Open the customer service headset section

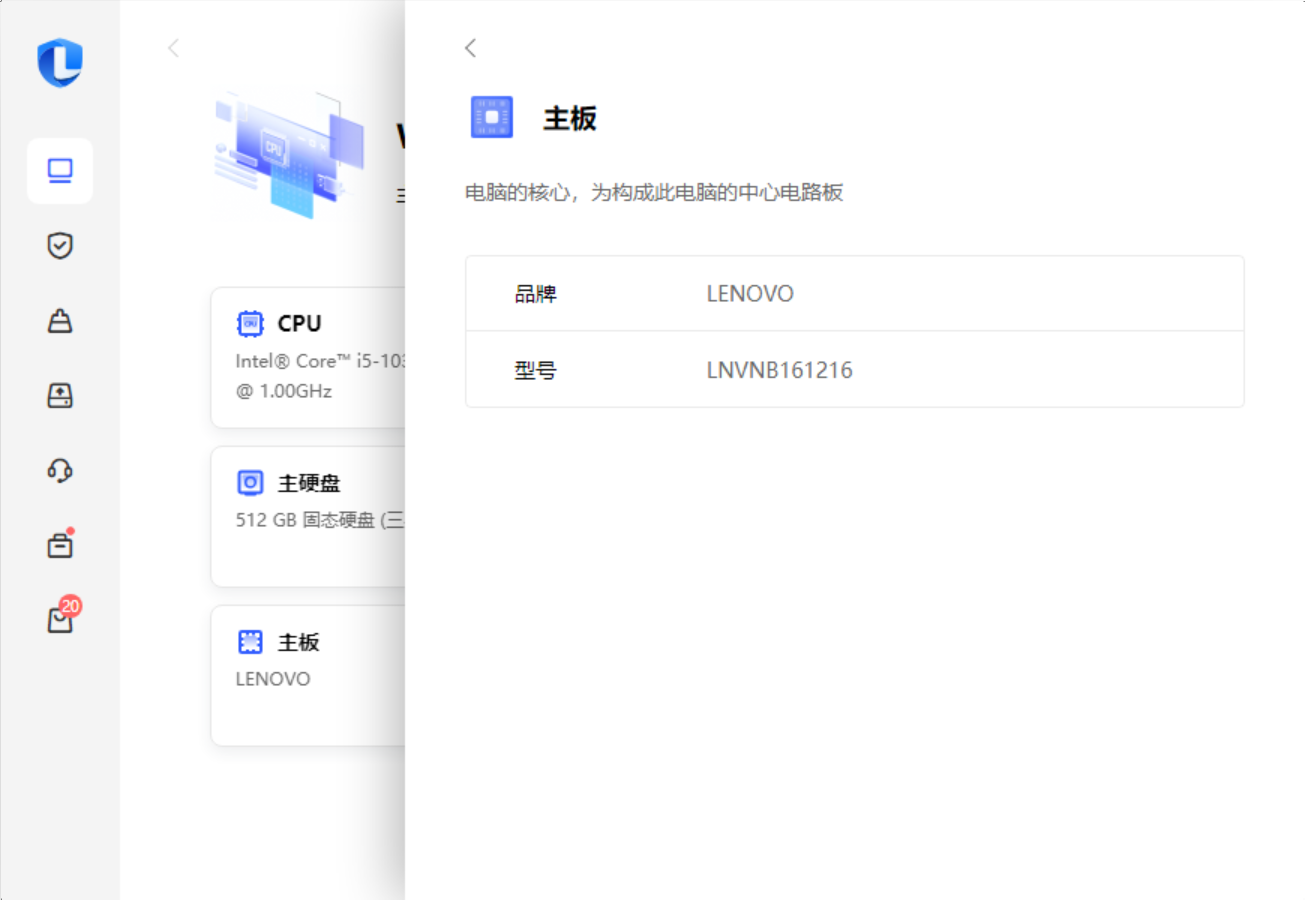[x=60, y=470]
